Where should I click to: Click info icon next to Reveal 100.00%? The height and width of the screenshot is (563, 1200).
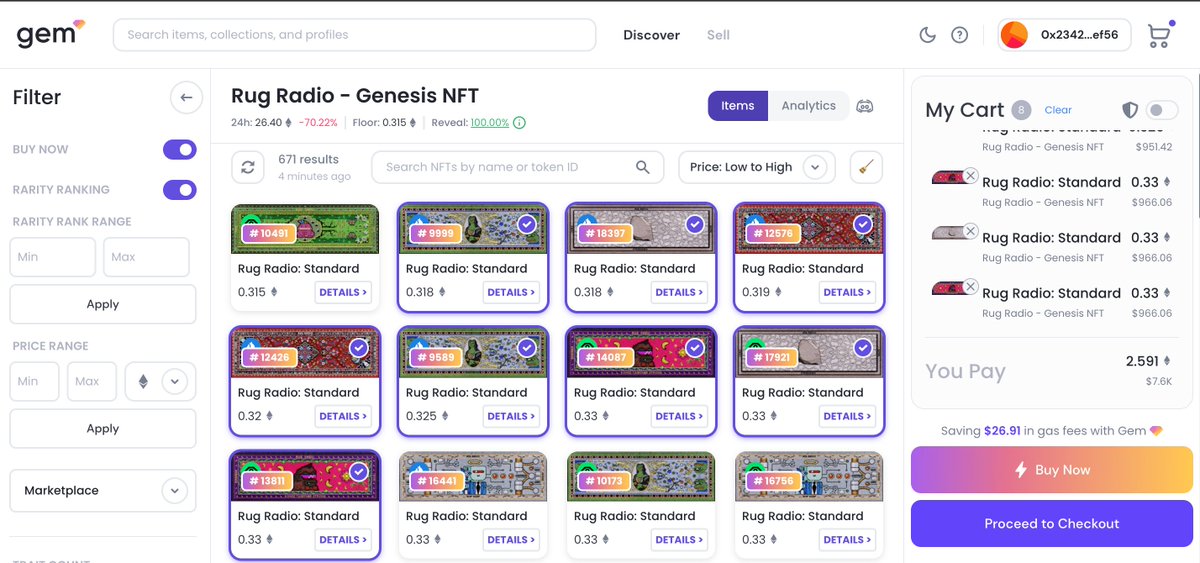[520, 123]
